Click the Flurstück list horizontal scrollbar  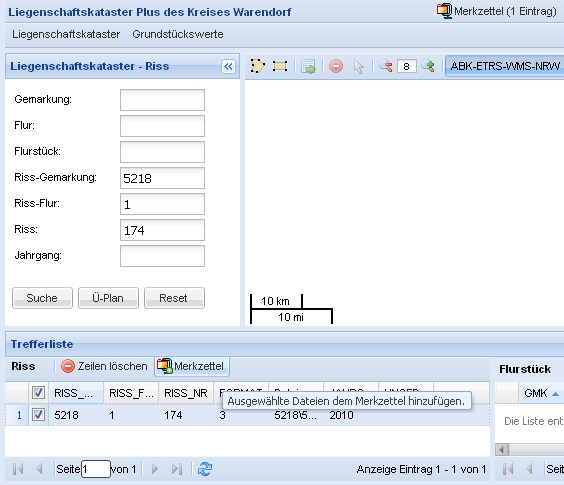529,449
